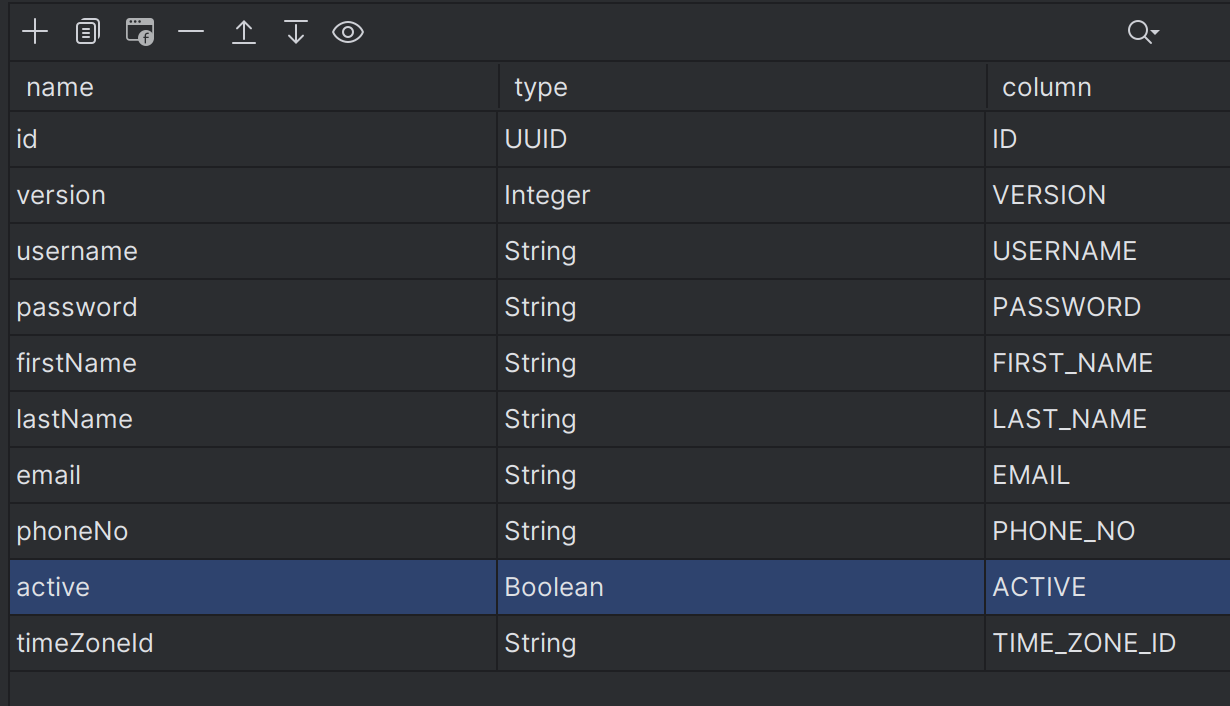Select the email attribute row
The image size is (1230, 706).
[x=620, y=475]
